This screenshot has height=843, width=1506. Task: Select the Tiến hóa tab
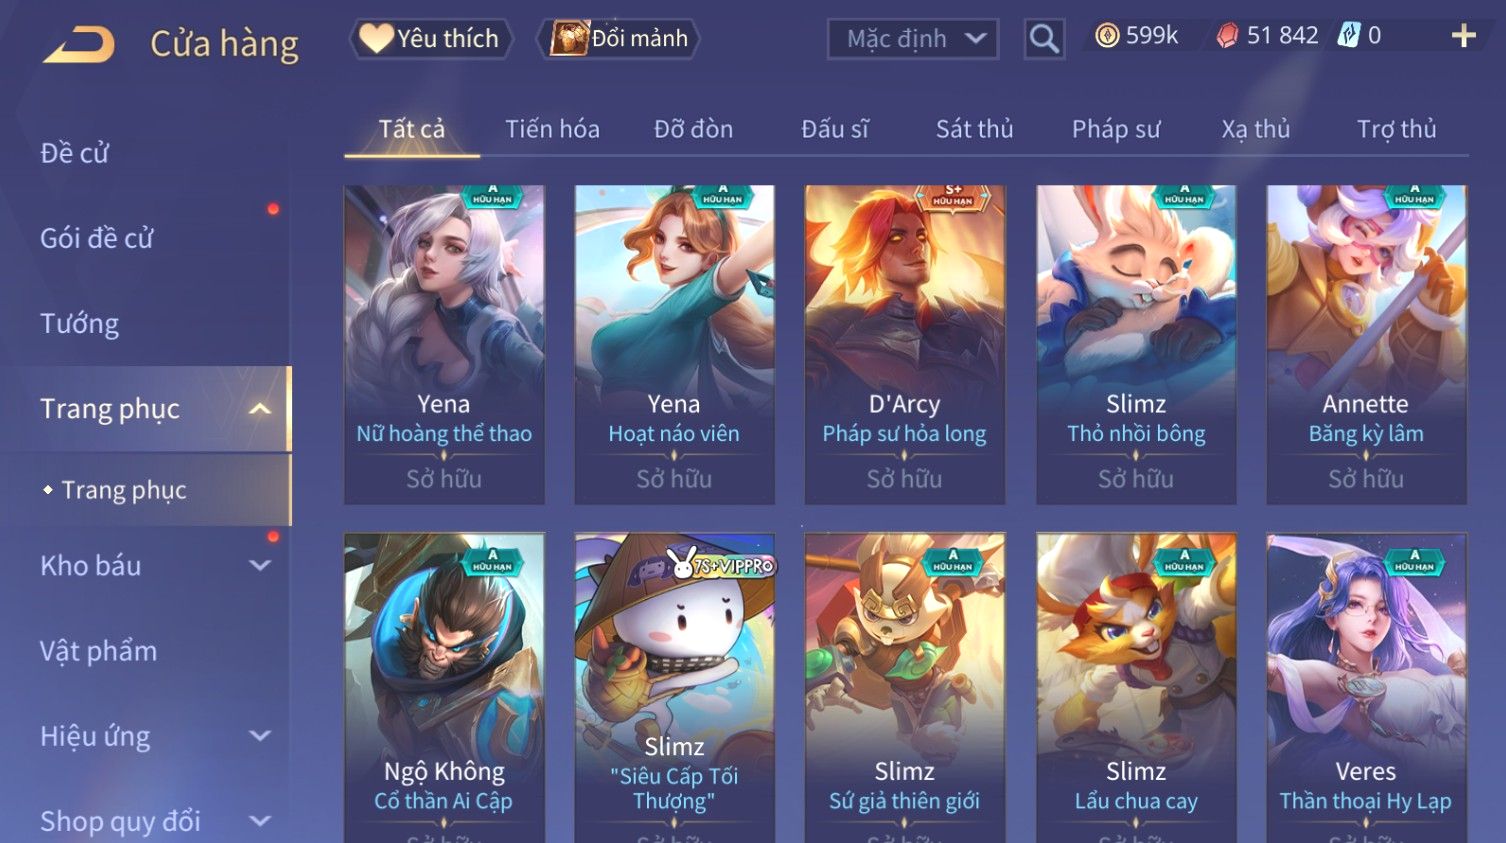(552, 129)
